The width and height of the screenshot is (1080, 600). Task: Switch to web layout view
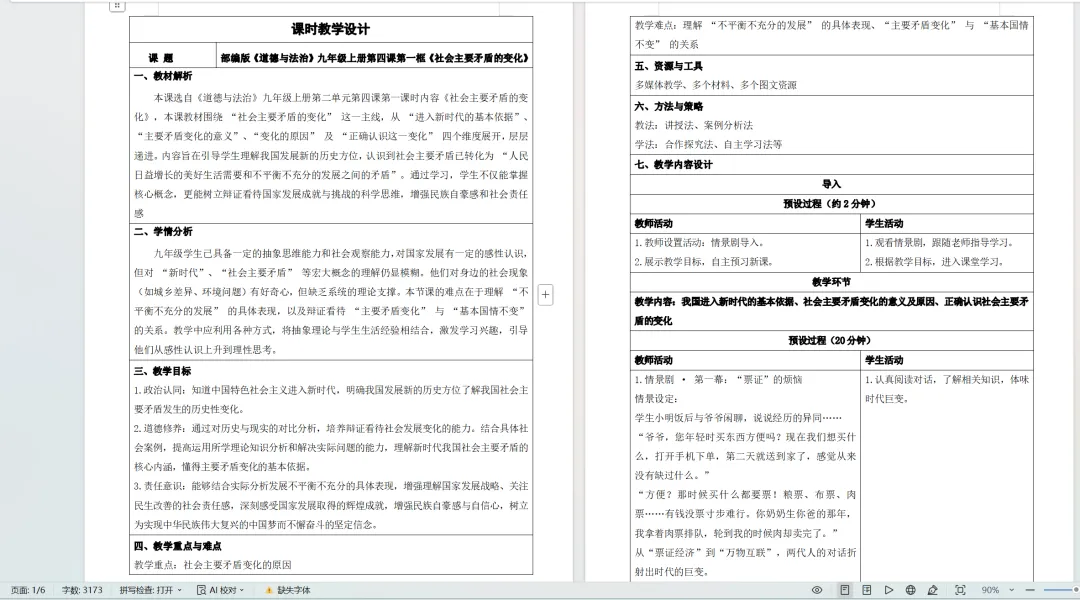coord(911,590)
